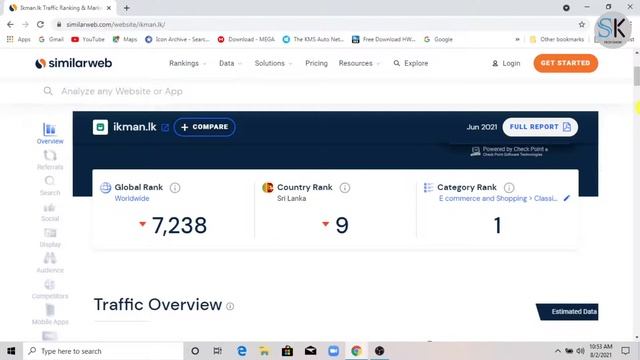Show hidden system tray icons

[558, 351]
